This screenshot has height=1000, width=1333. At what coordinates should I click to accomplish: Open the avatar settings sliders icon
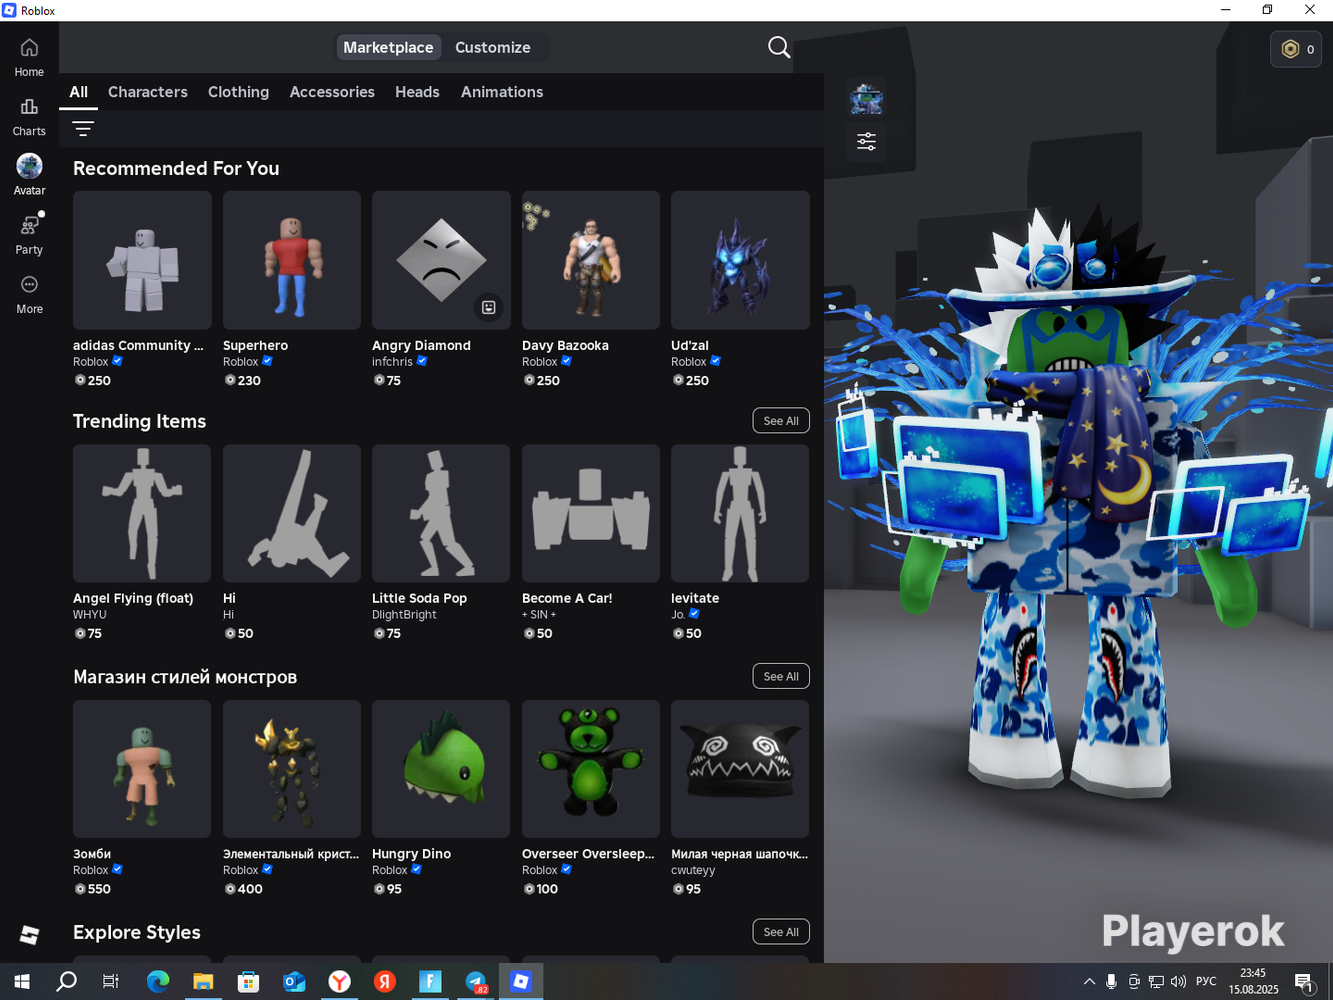point(866,141)
